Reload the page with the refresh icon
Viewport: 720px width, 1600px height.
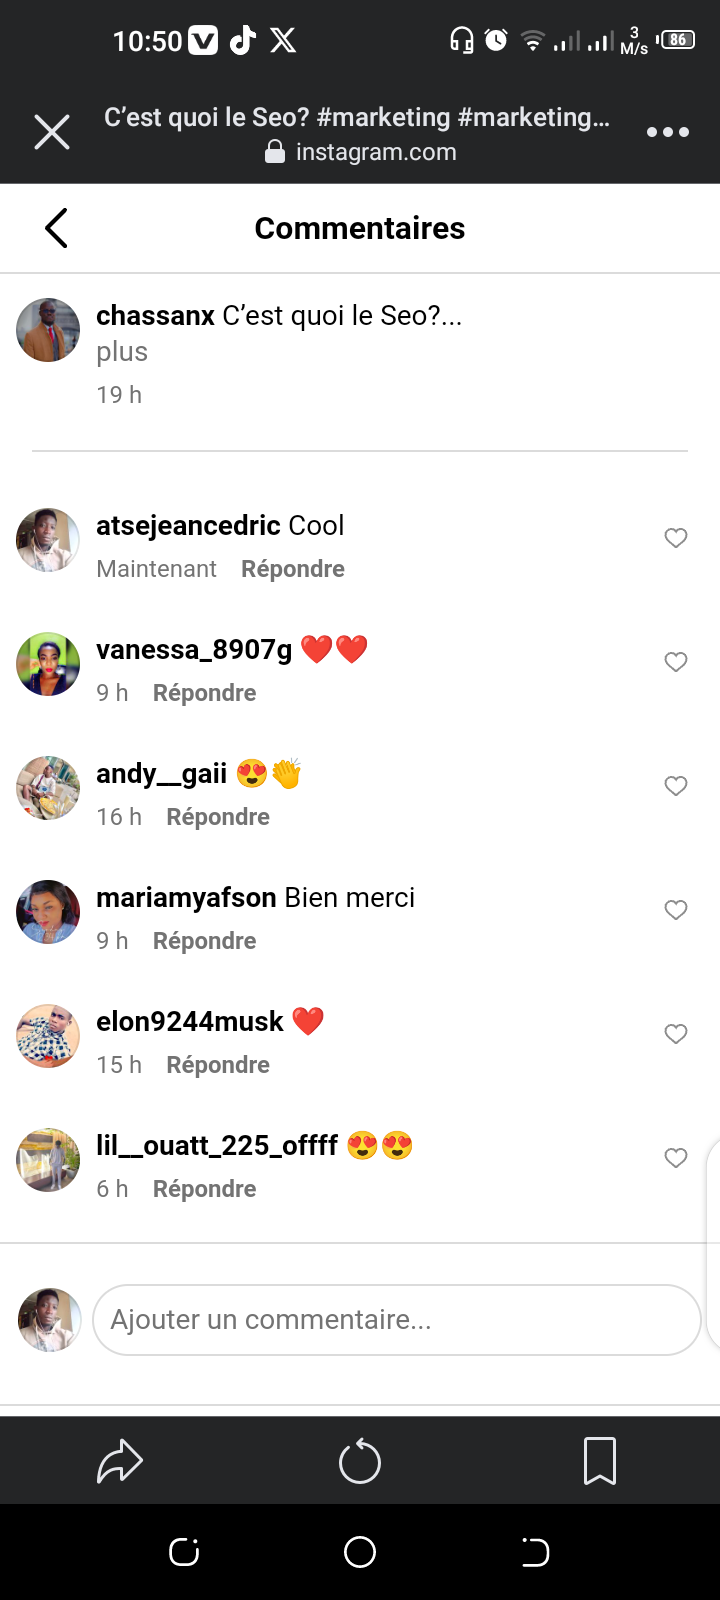tap(360, 1462)
